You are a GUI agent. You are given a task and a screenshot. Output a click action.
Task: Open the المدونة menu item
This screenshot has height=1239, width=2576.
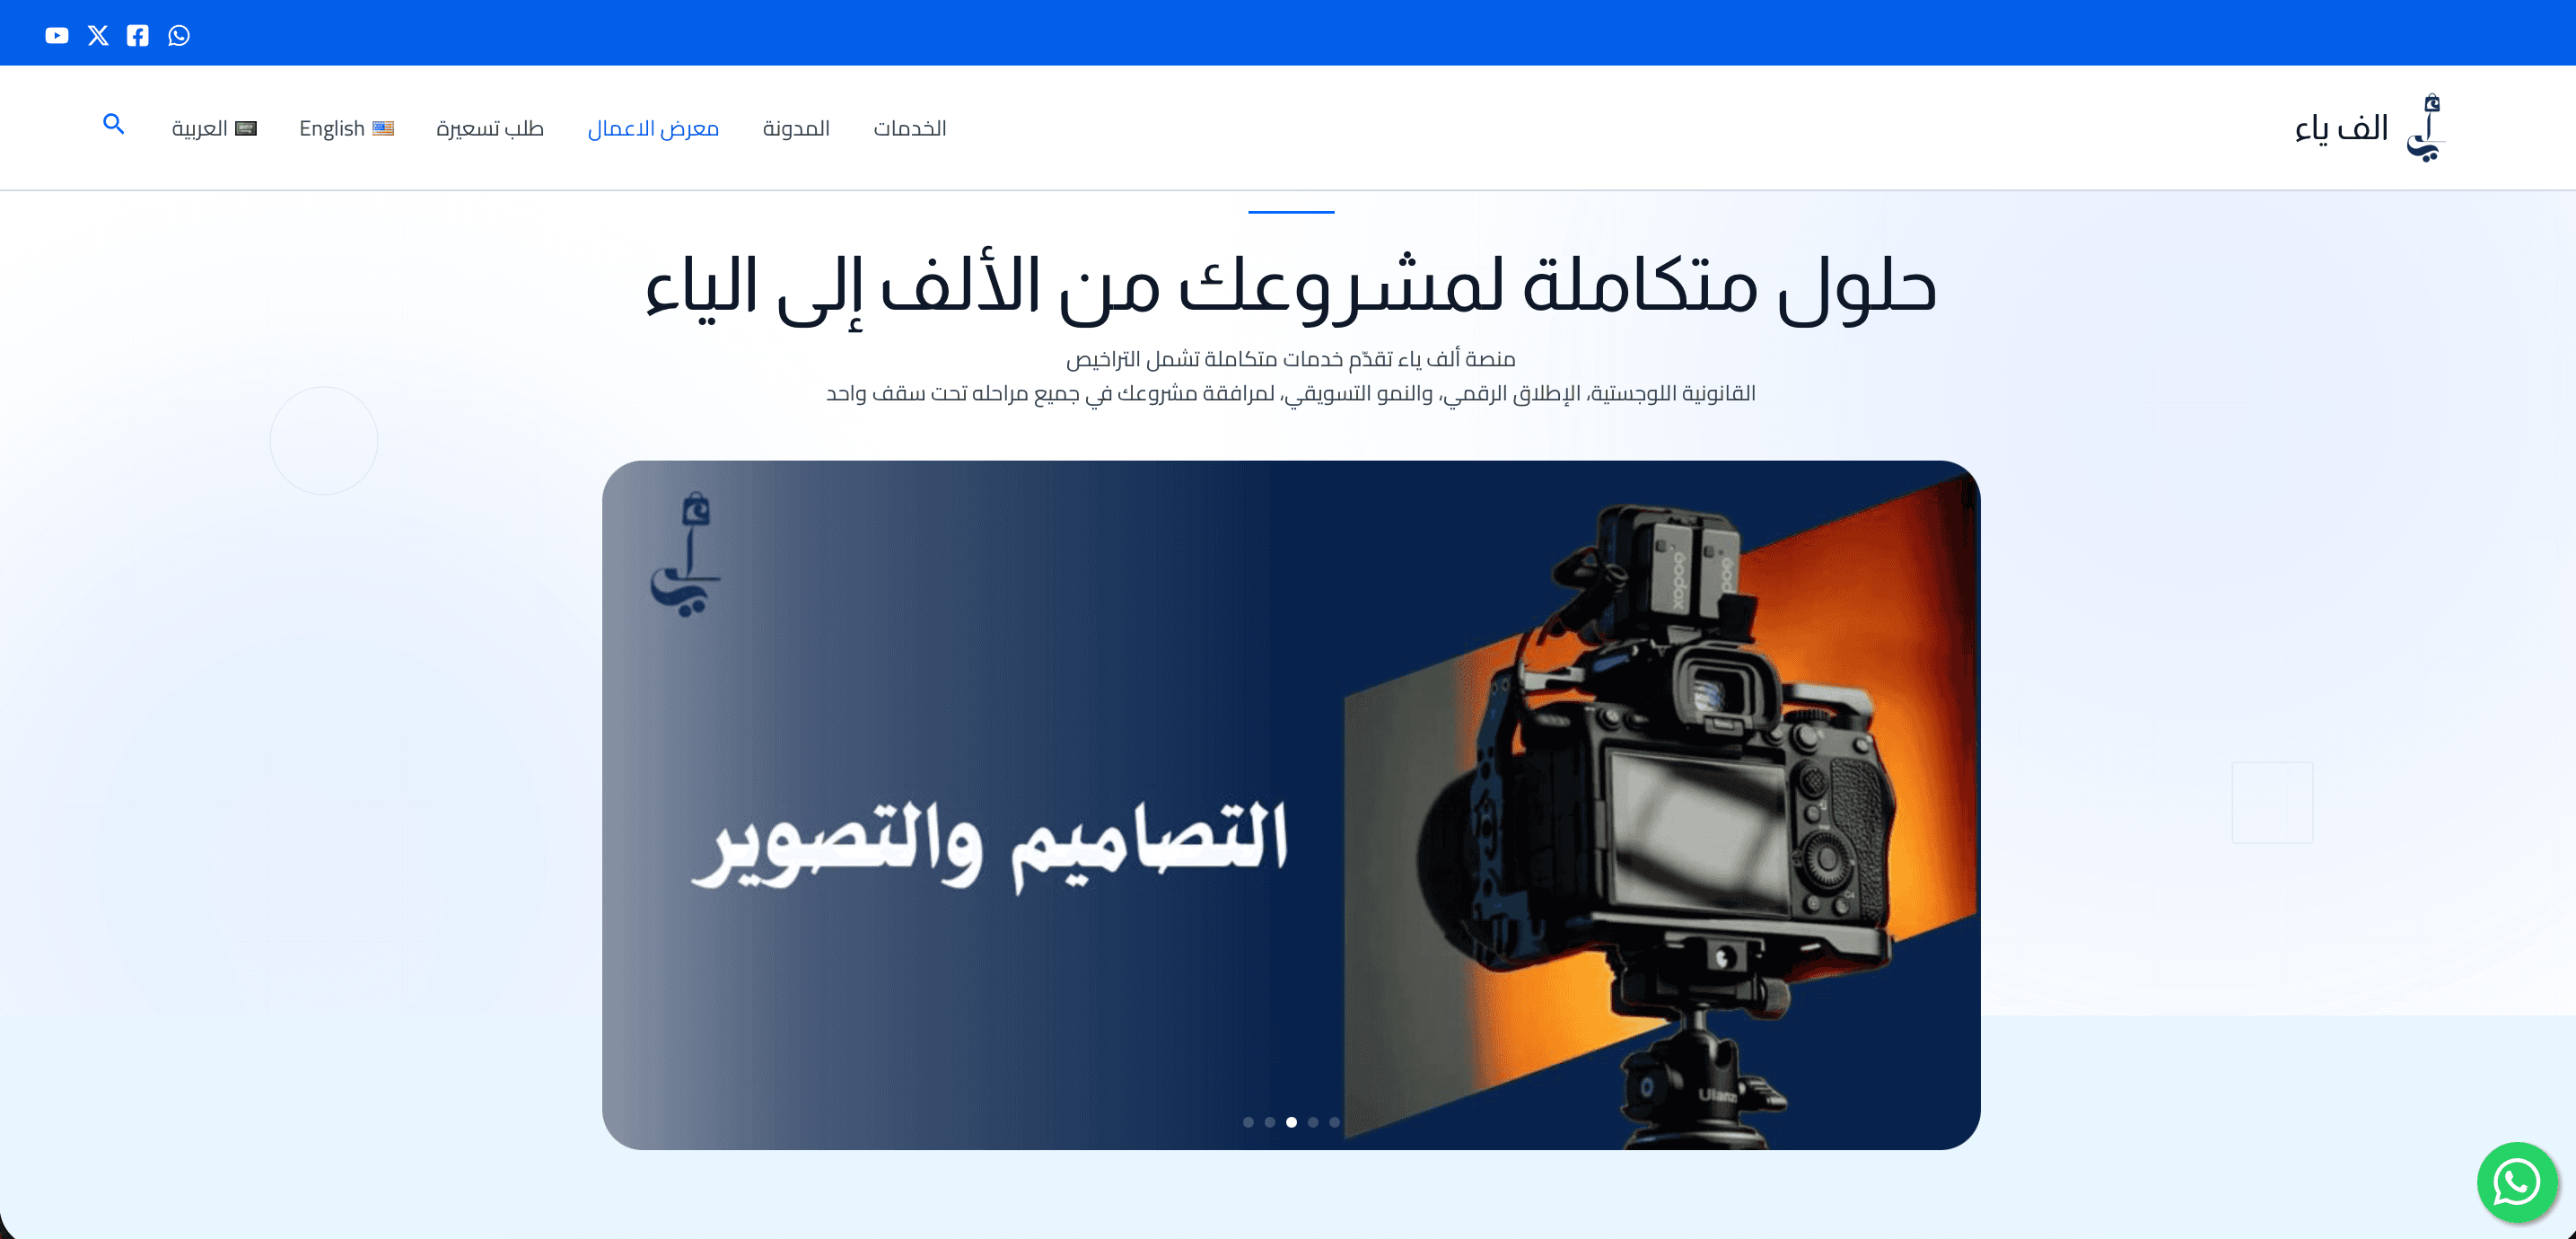[796, 128]
